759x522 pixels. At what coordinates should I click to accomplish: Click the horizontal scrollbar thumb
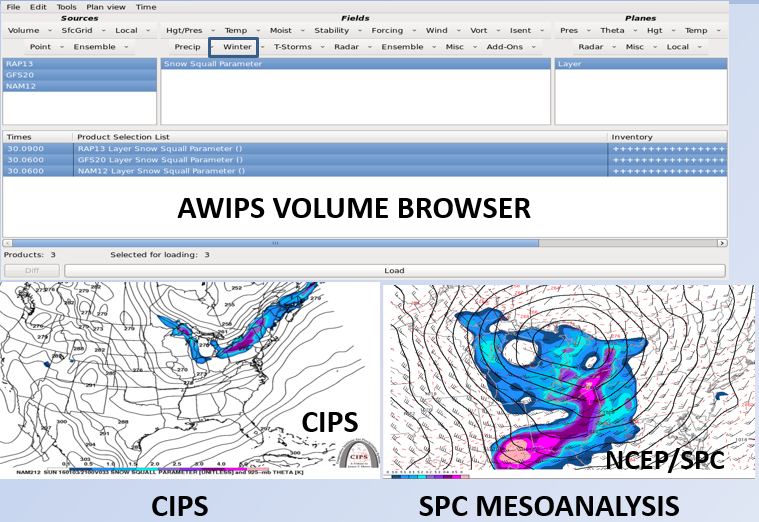(x=275, y=243)
